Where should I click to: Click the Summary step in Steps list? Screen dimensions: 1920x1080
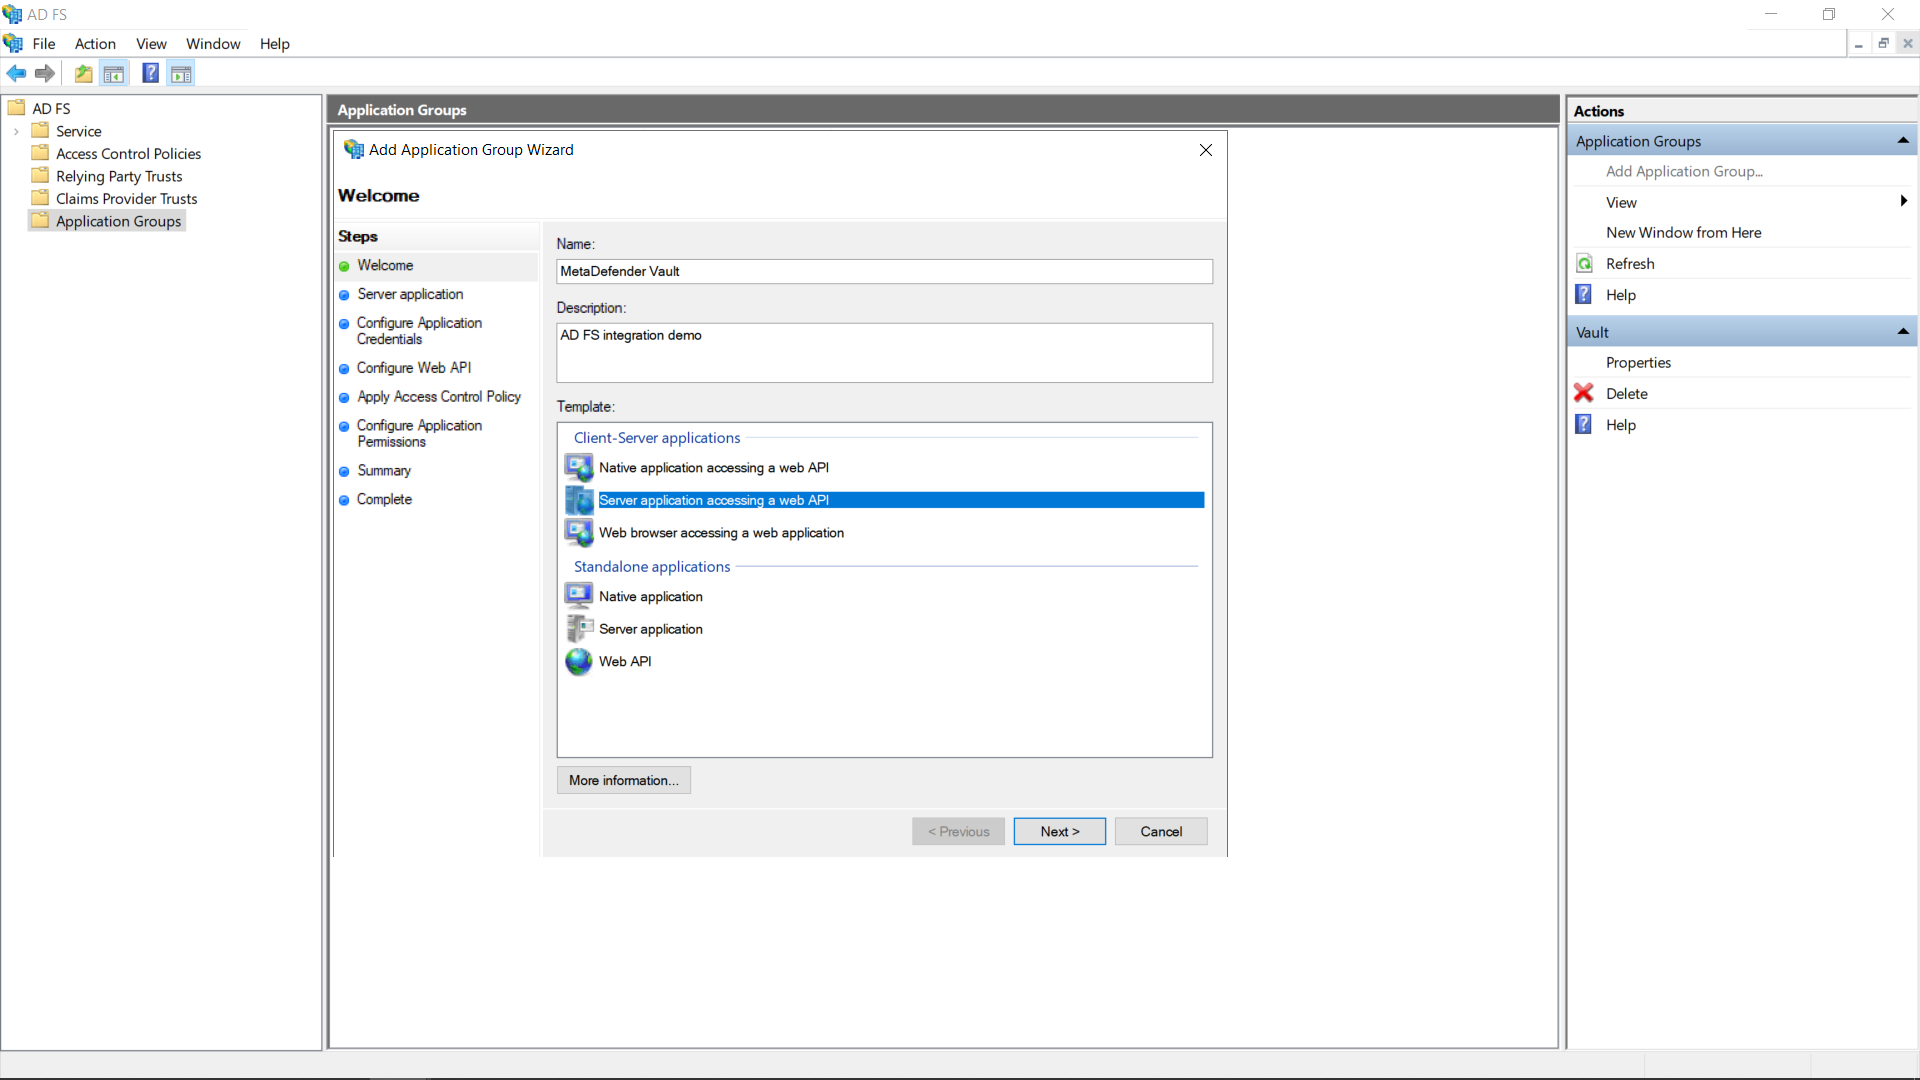tap(383, 470)
